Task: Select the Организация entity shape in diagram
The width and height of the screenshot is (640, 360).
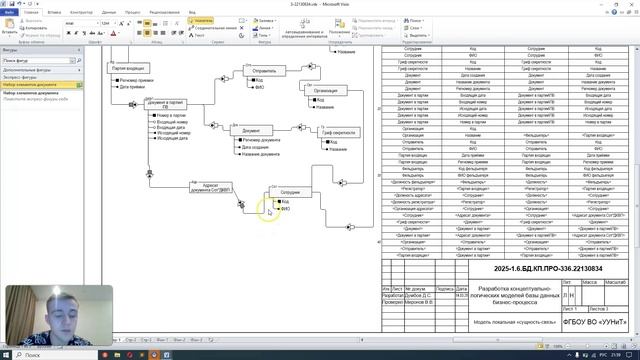Action: click(x=326, y=91)
